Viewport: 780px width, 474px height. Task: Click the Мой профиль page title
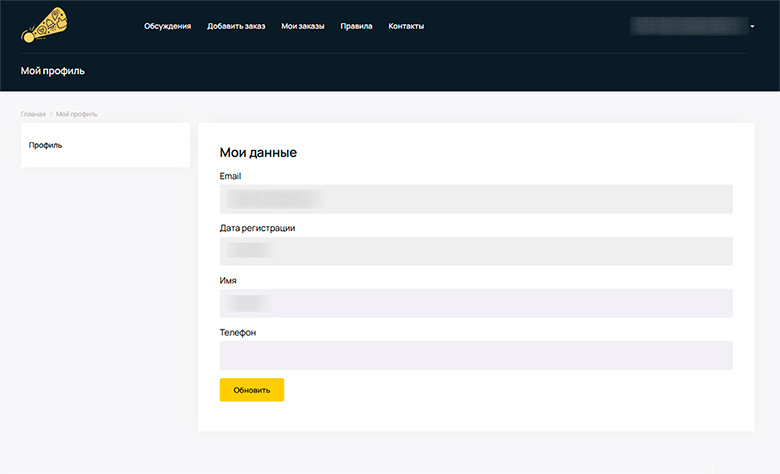pyautogui.click(x=53, y=71)
